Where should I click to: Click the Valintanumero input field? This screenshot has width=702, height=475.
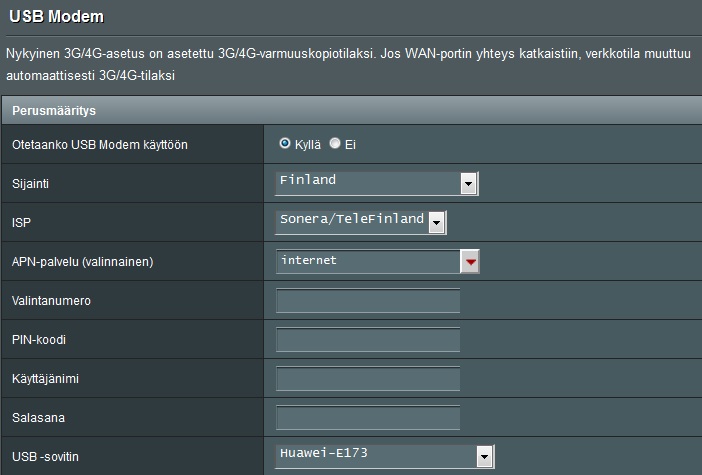pyautogui.click(x=367, y=301)
